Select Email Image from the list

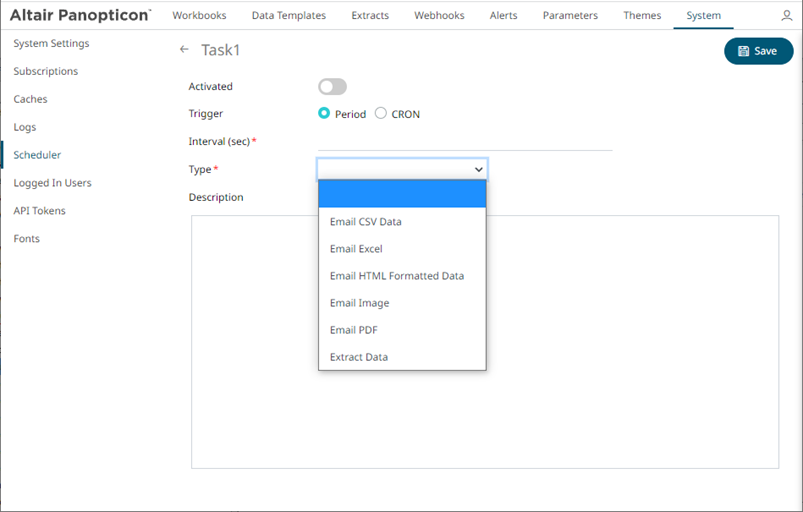pos(359,303)
